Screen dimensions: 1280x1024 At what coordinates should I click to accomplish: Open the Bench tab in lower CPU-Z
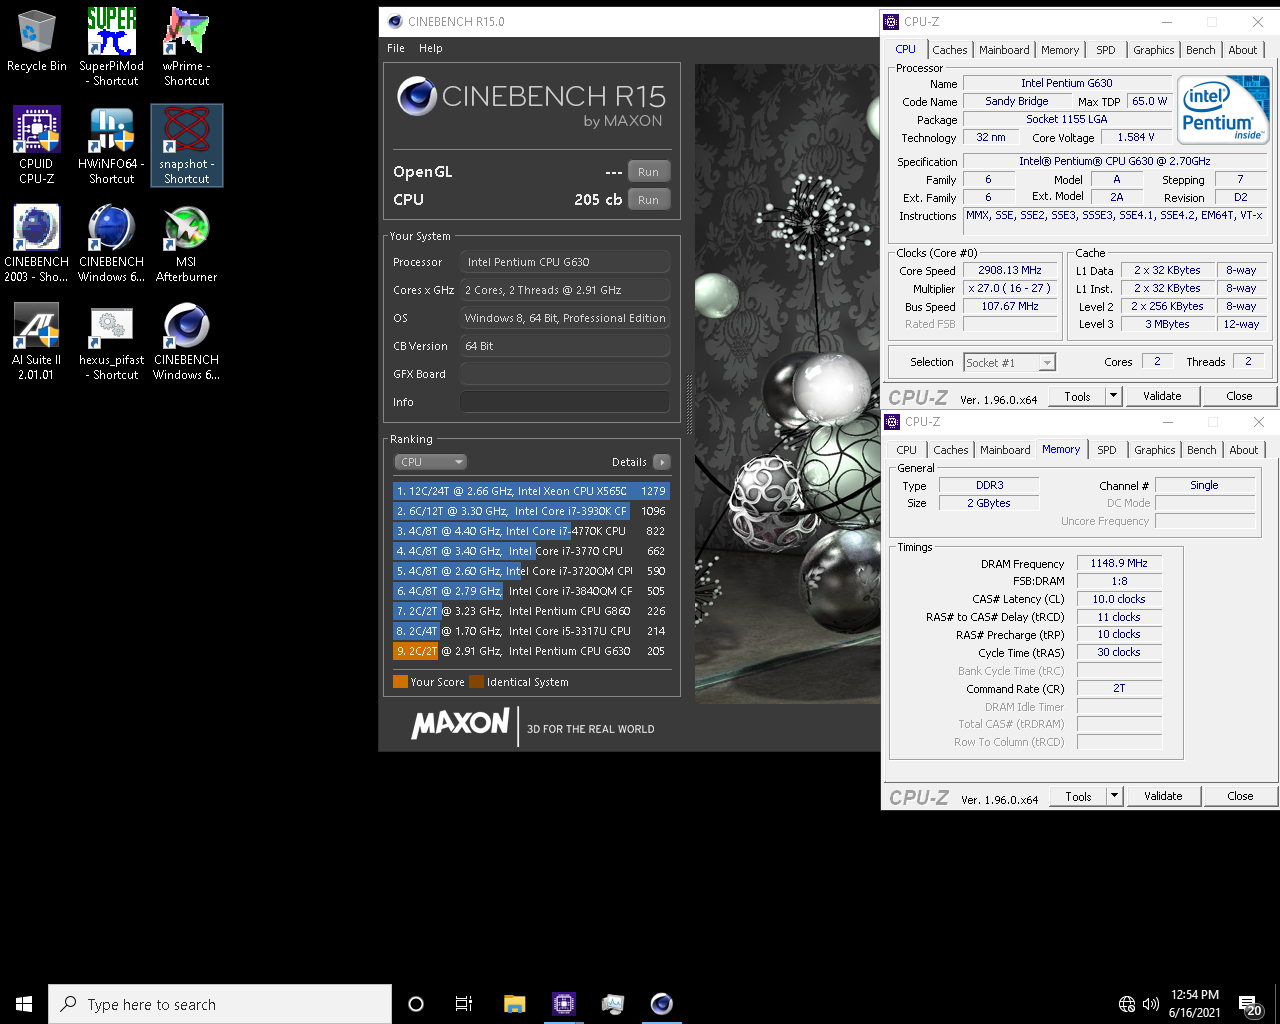[x=1202, y=450]
